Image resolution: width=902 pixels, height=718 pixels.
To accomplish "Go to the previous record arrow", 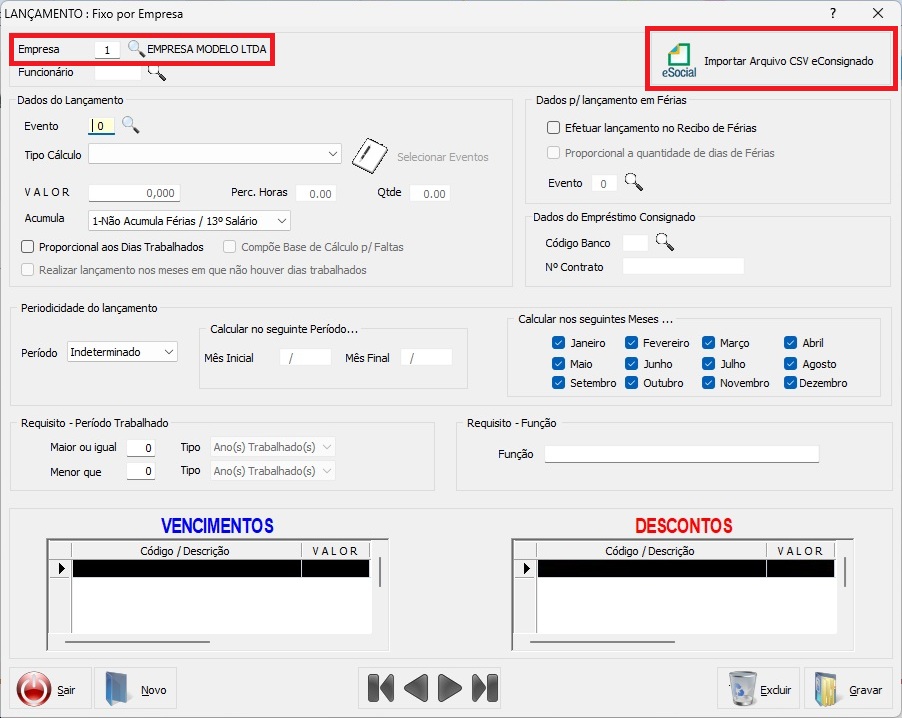I will (416, 688).
